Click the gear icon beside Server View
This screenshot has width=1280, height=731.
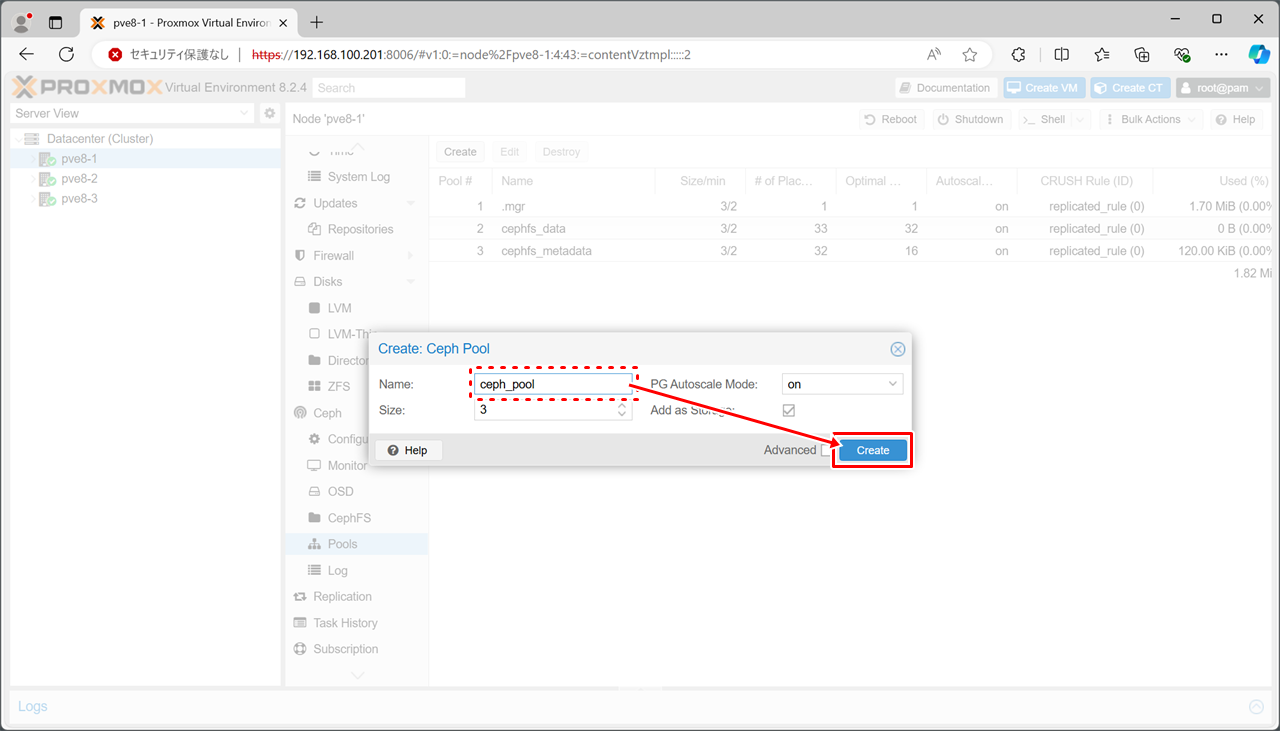(x=269, y=114)
